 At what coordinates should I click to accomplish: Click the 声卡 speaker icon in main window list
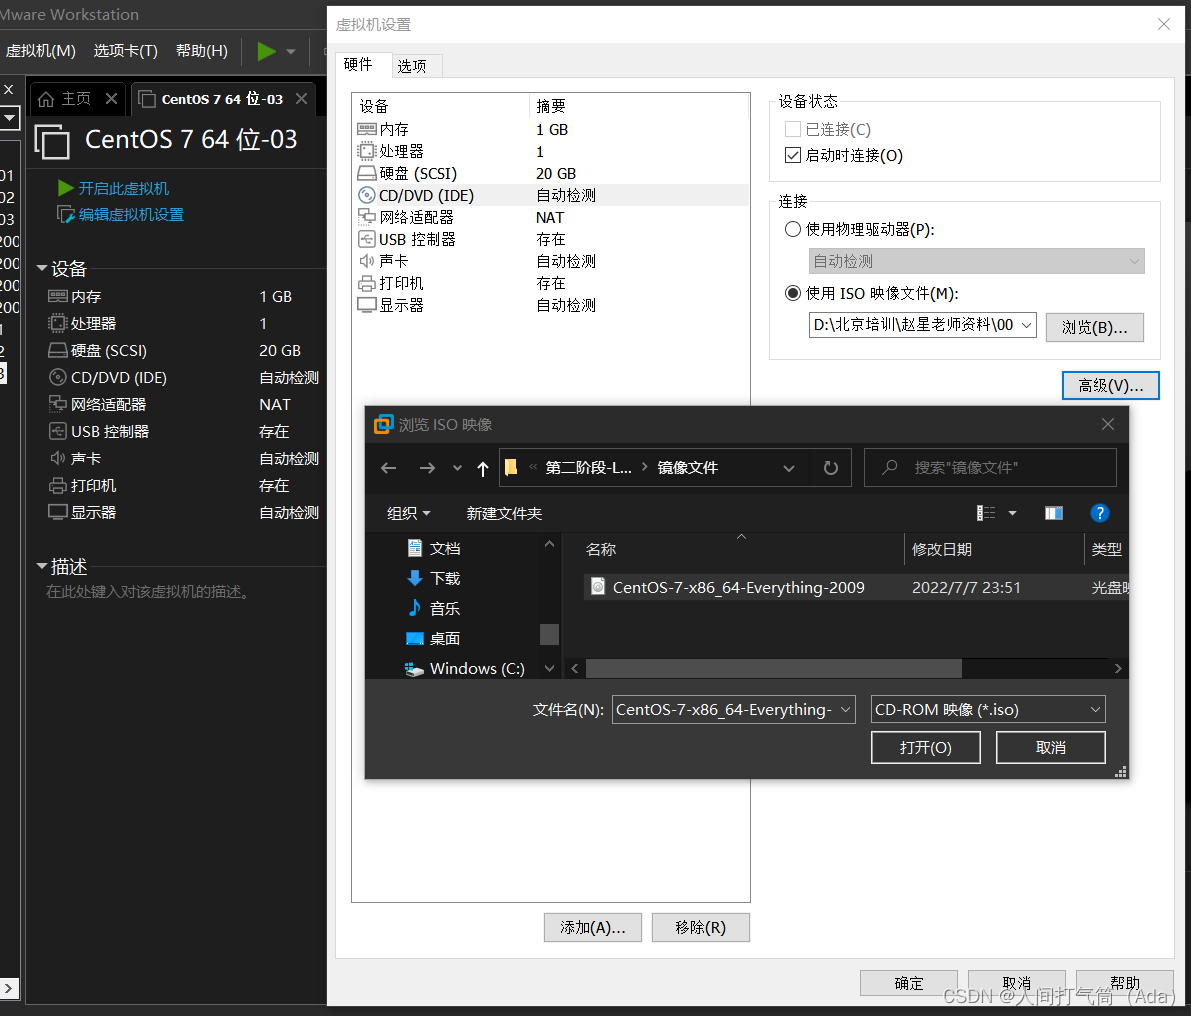tap(58, 458)
